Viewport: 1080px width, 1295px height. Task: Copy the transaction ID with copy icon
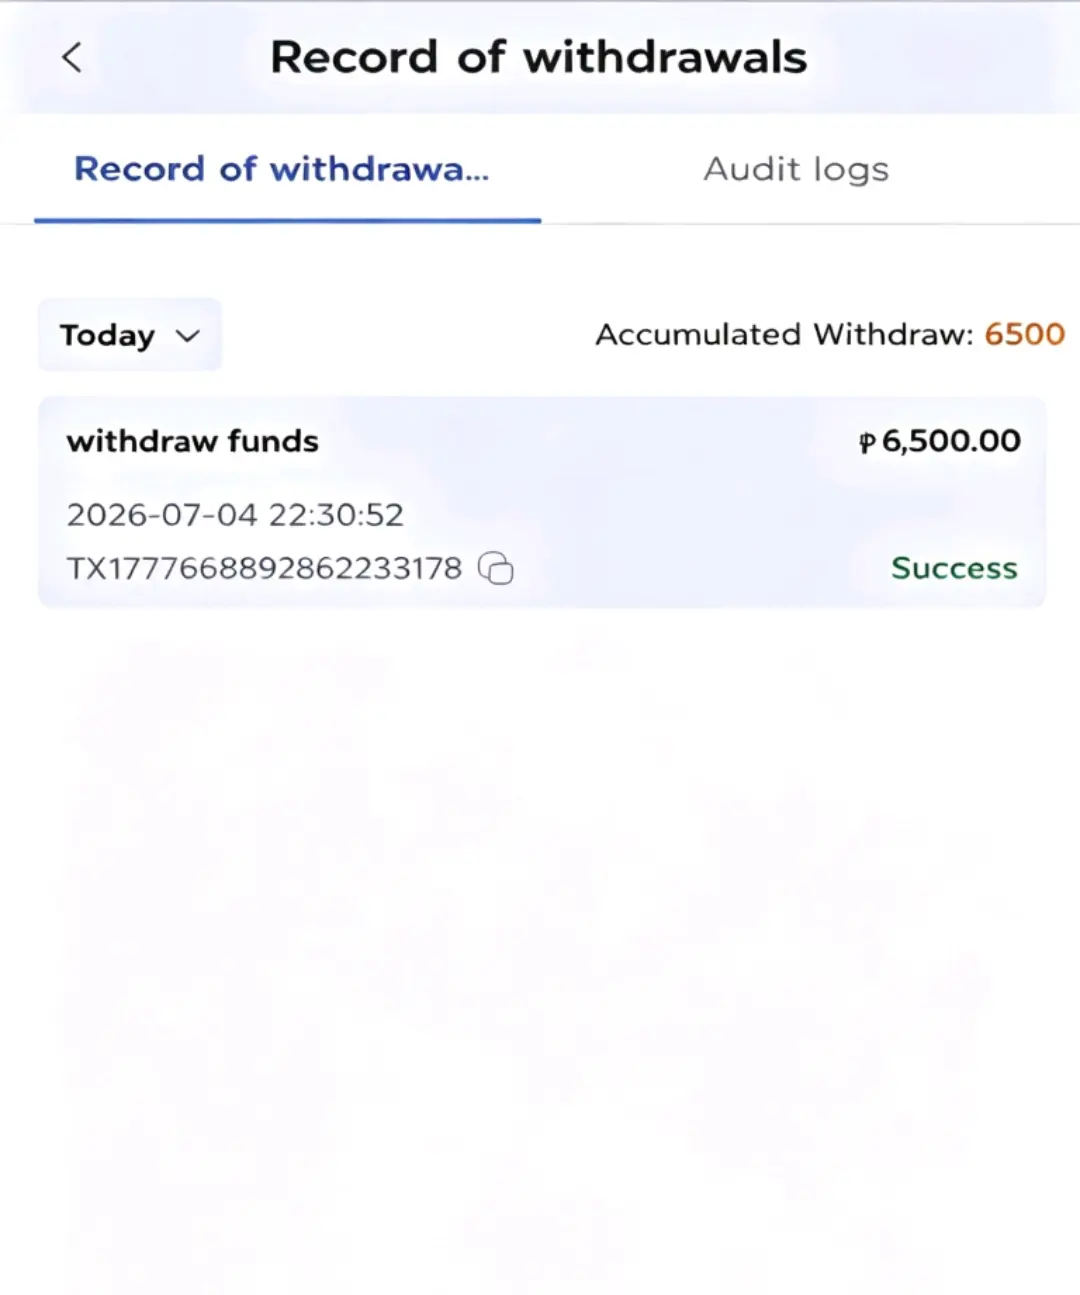coord(496,568)
